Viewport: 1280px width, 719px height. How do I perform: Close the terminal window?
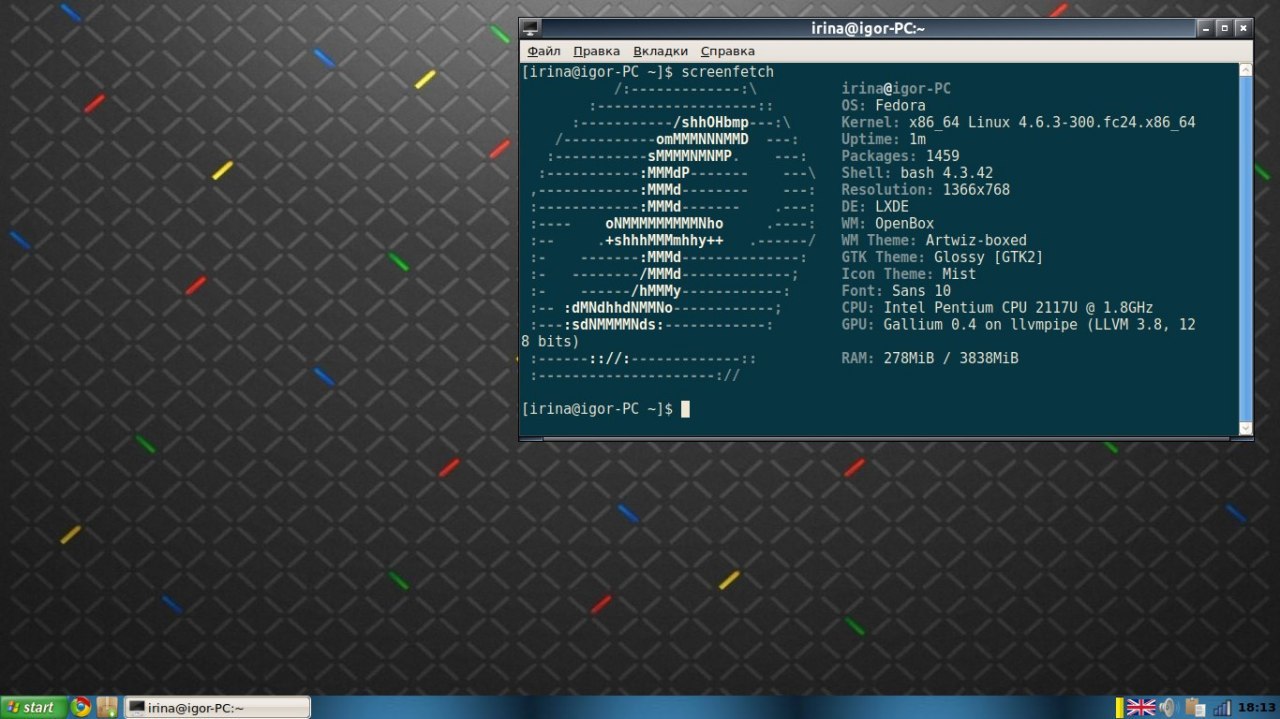pos(1243,28)
